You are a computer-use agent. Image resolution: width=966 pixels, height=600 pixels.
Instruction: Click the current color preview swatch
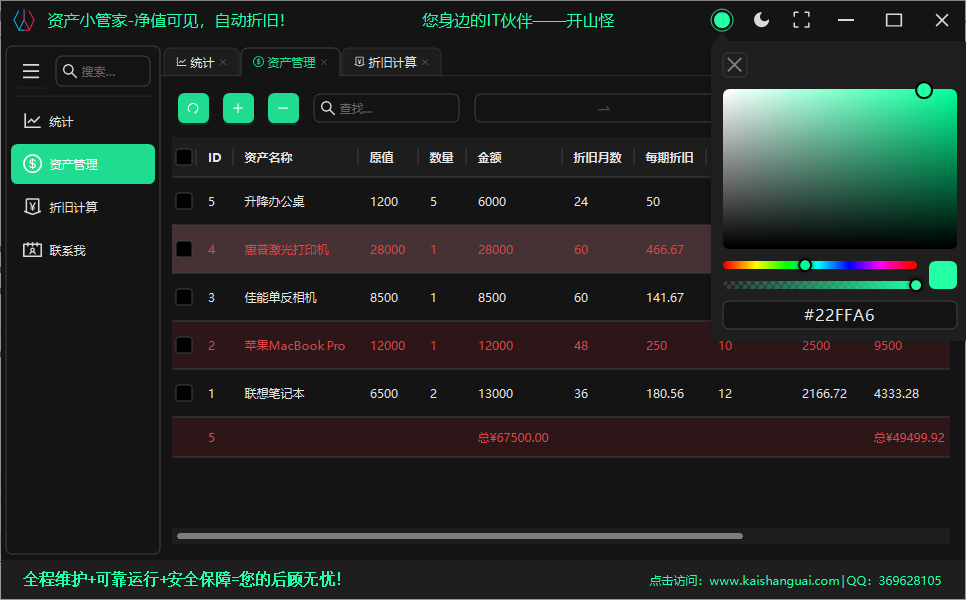pyautogui.click(x=943, y=275)
